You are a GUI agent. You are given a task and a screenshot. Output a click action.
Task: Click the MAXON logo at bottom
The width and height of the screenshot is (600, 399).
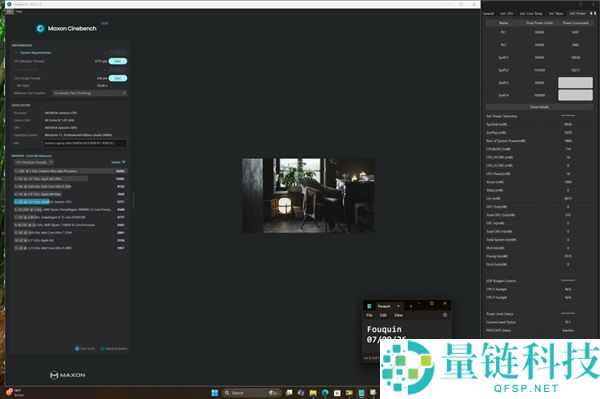(x=68, y=375)
